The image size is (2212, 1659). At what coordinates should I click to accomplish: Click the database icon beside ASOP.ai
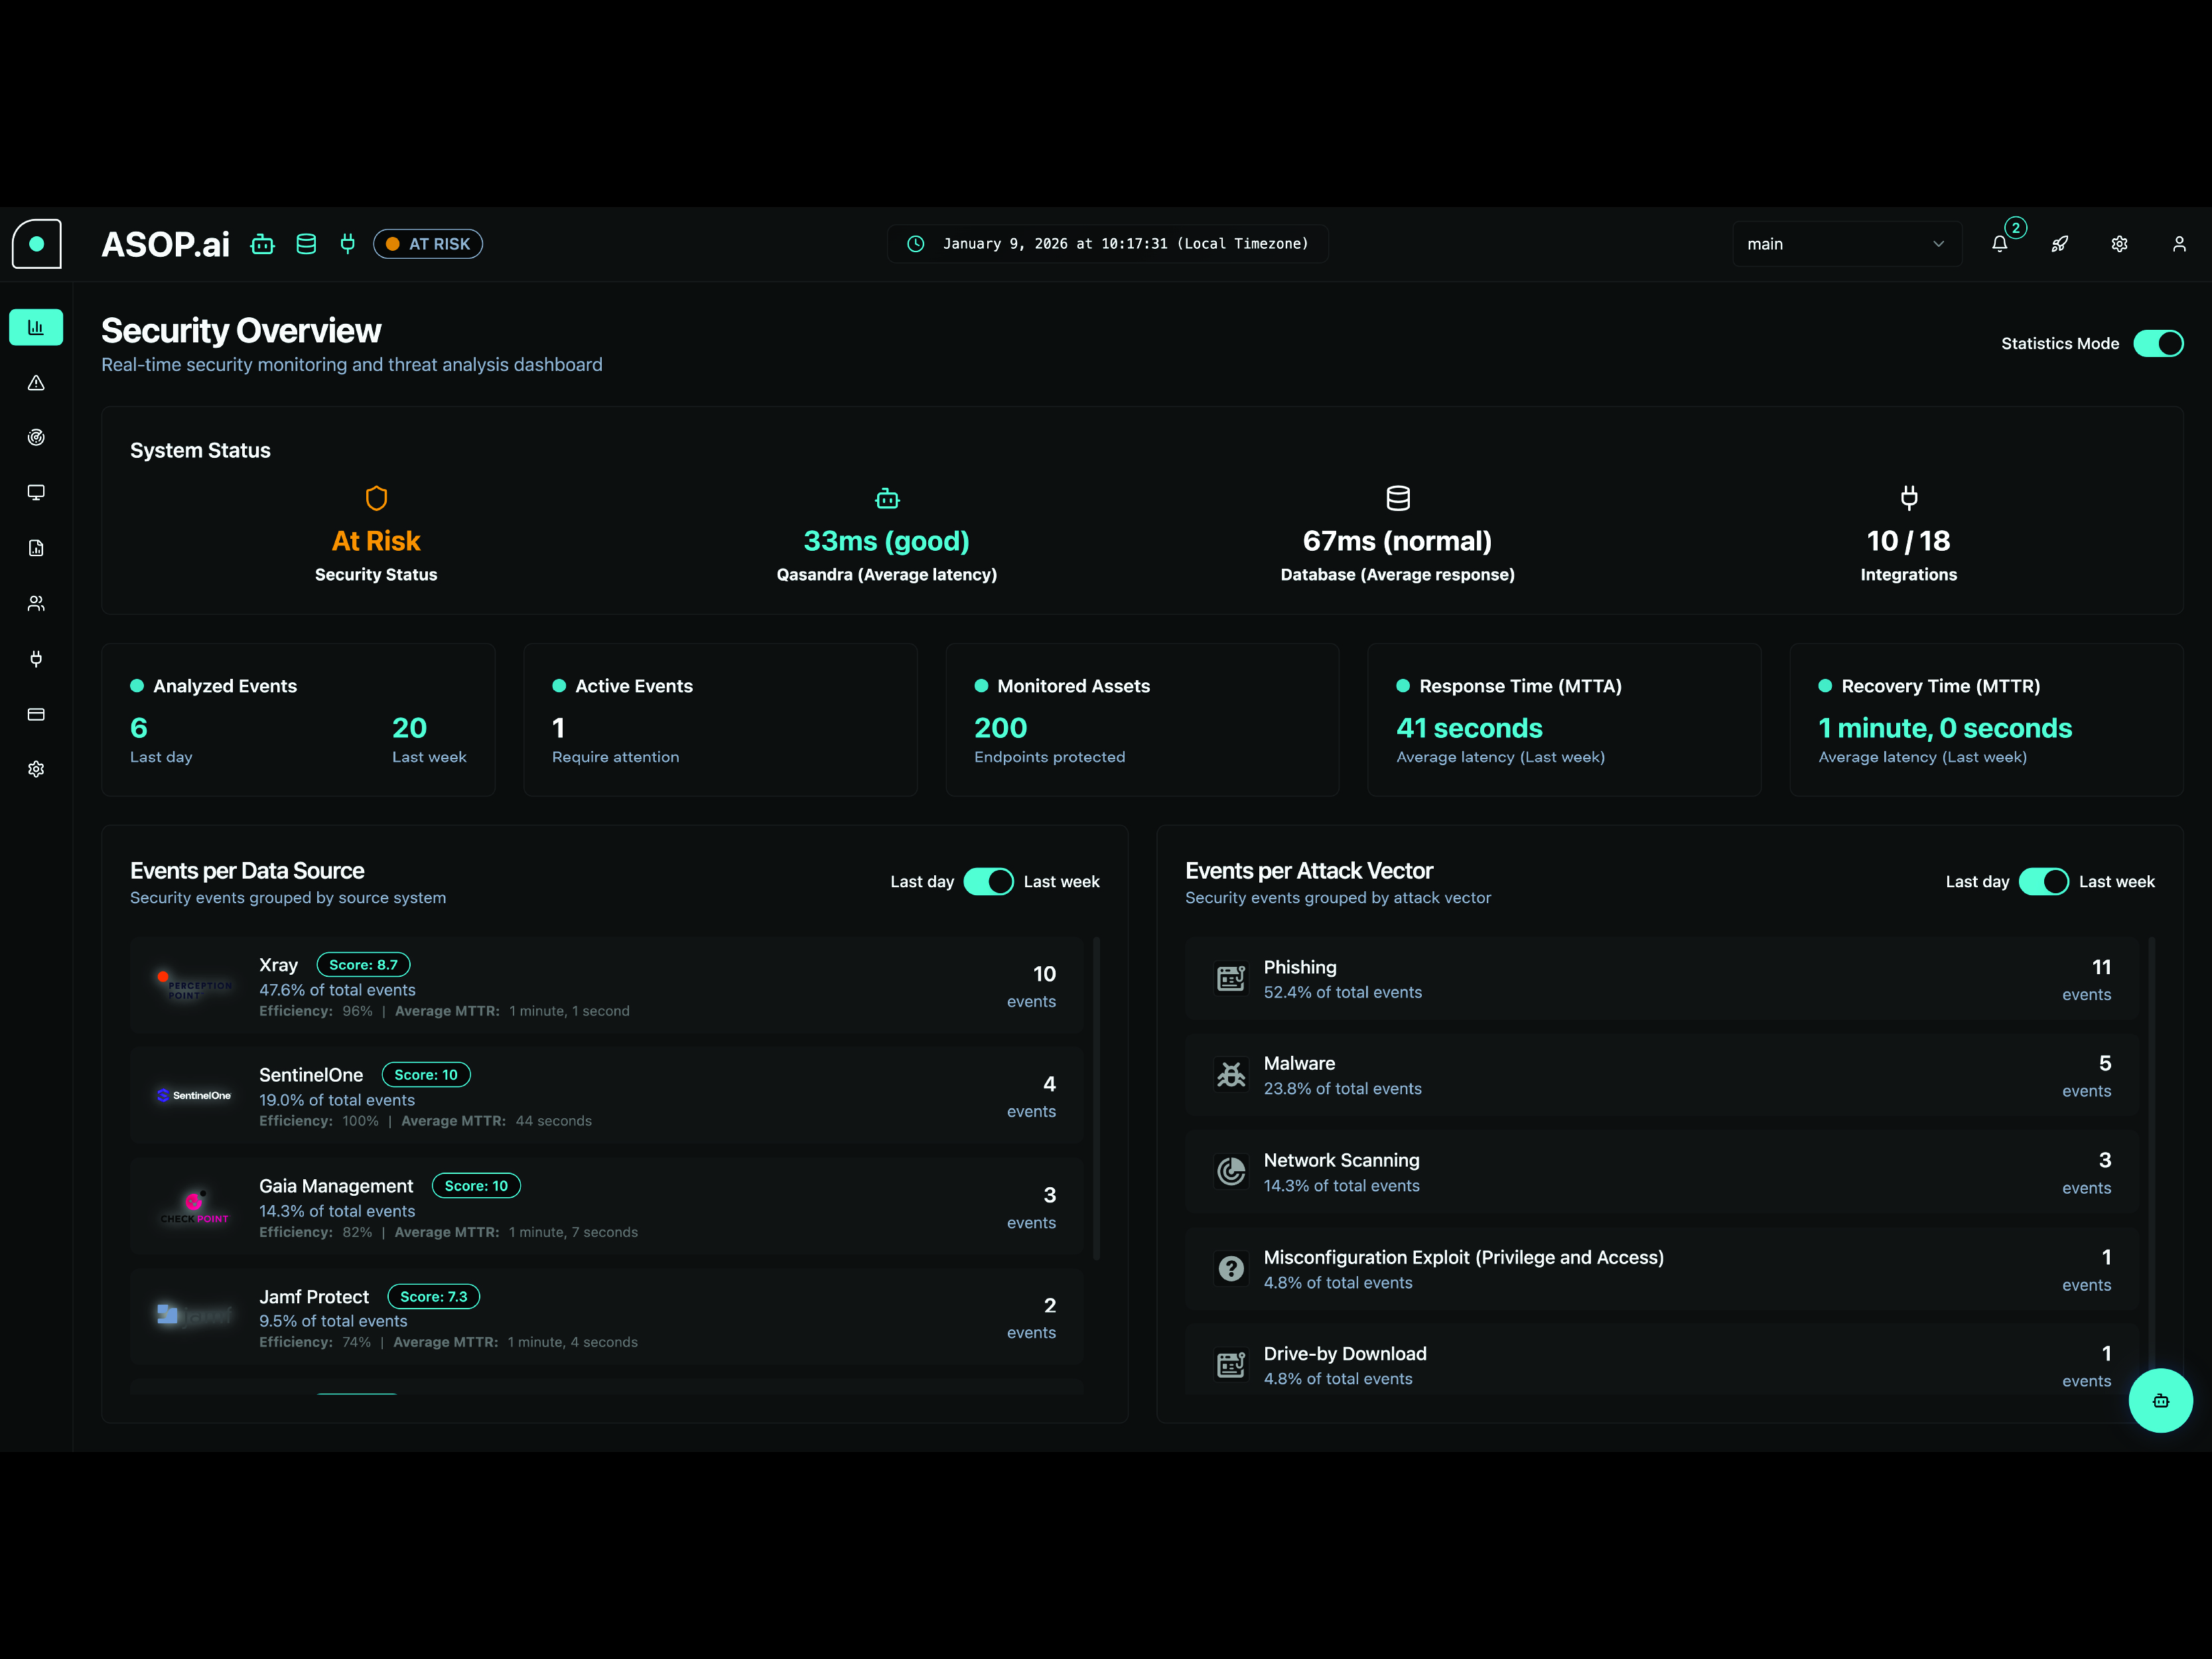point(306,244)
